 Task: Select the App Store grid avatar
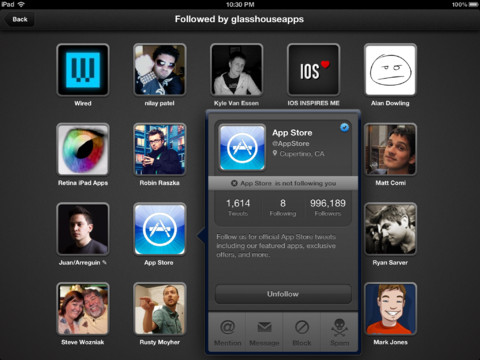click(x=160, y=229)
